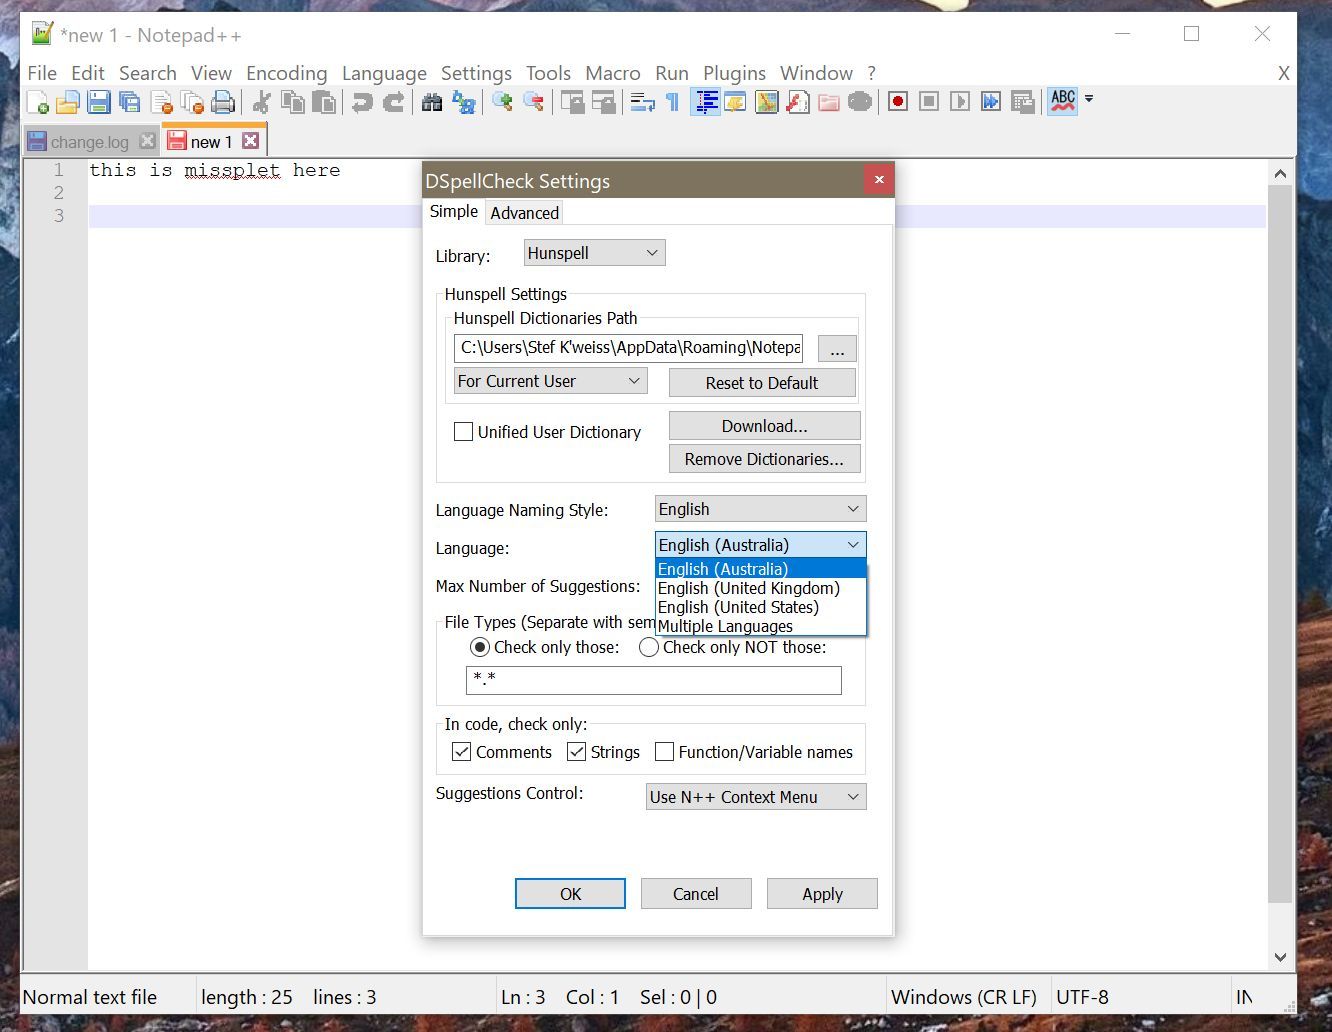Image resolution: width=1332 pixels, height=1032 pixels.
Task: Click the Save file toolbar icon
Action: point(99,102)
